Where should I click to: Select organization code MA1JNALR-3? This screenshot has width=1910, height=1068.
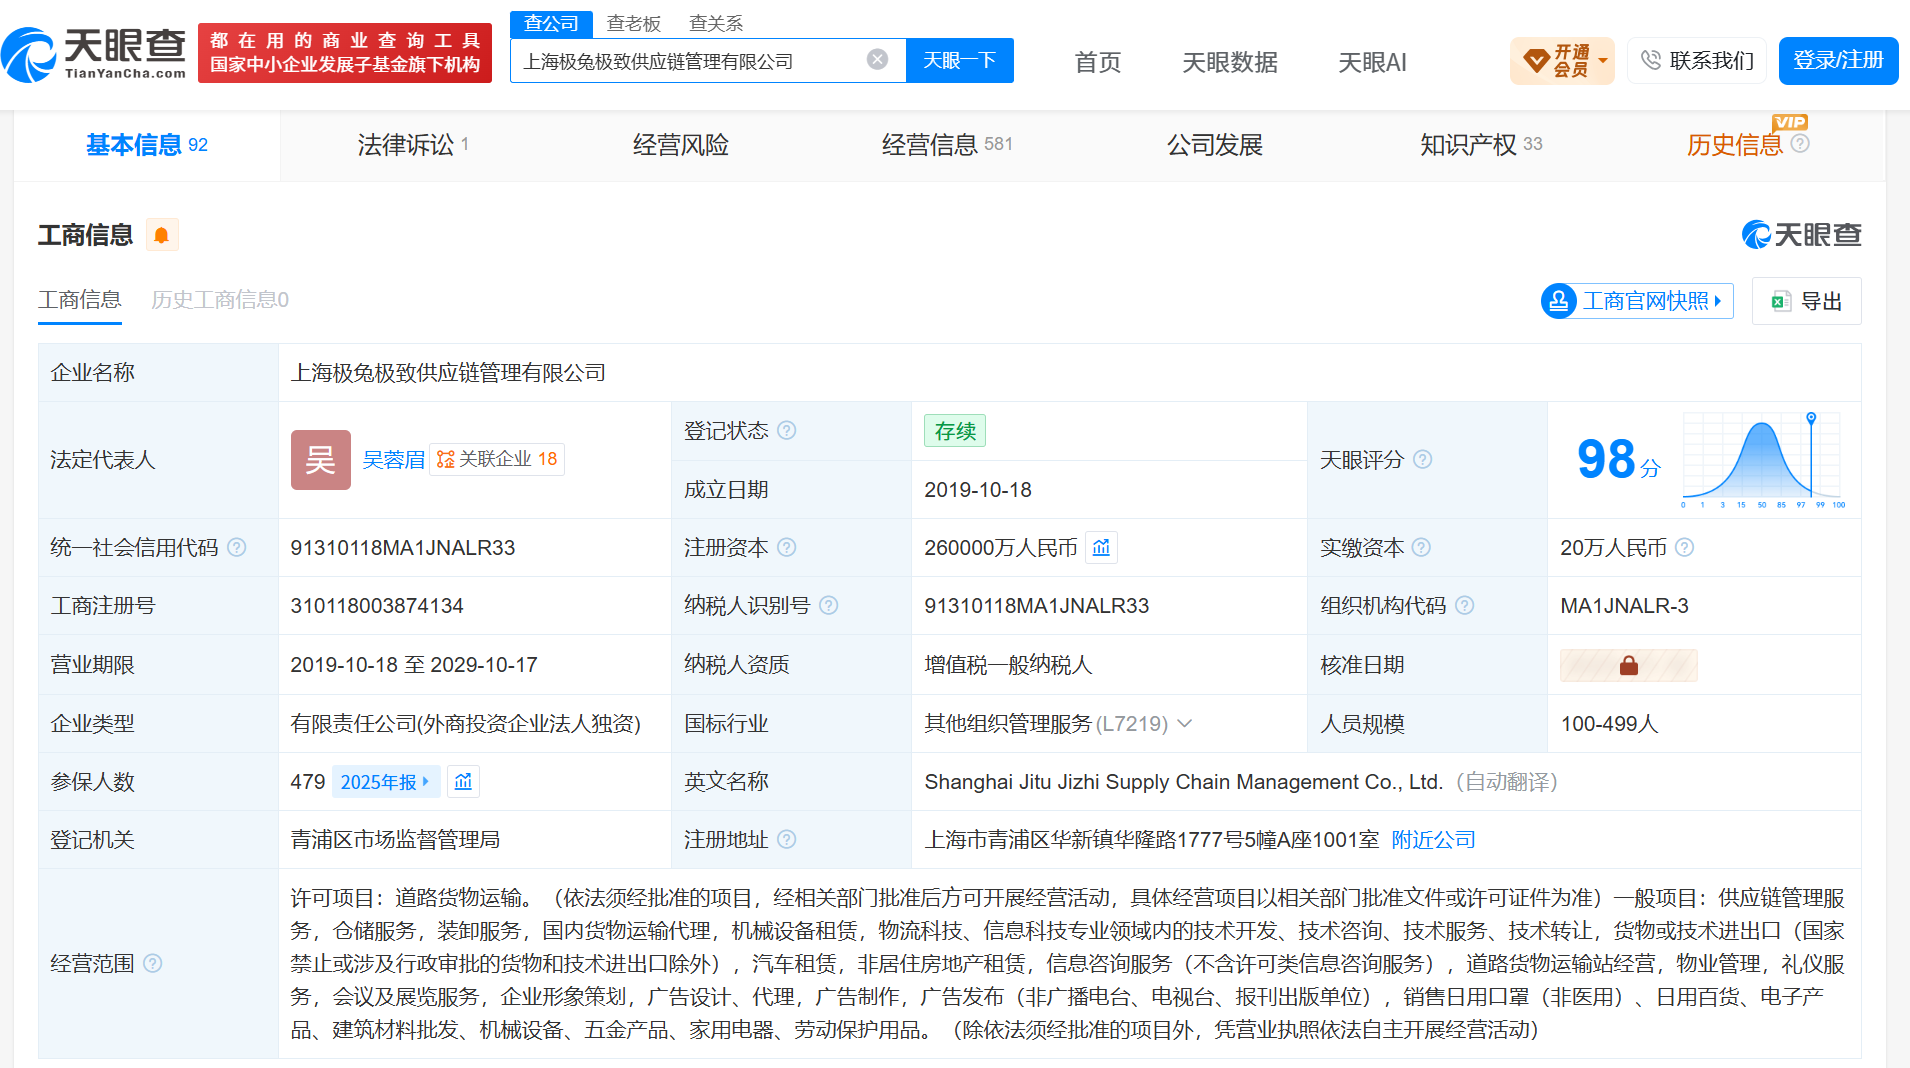(1624, 606)
